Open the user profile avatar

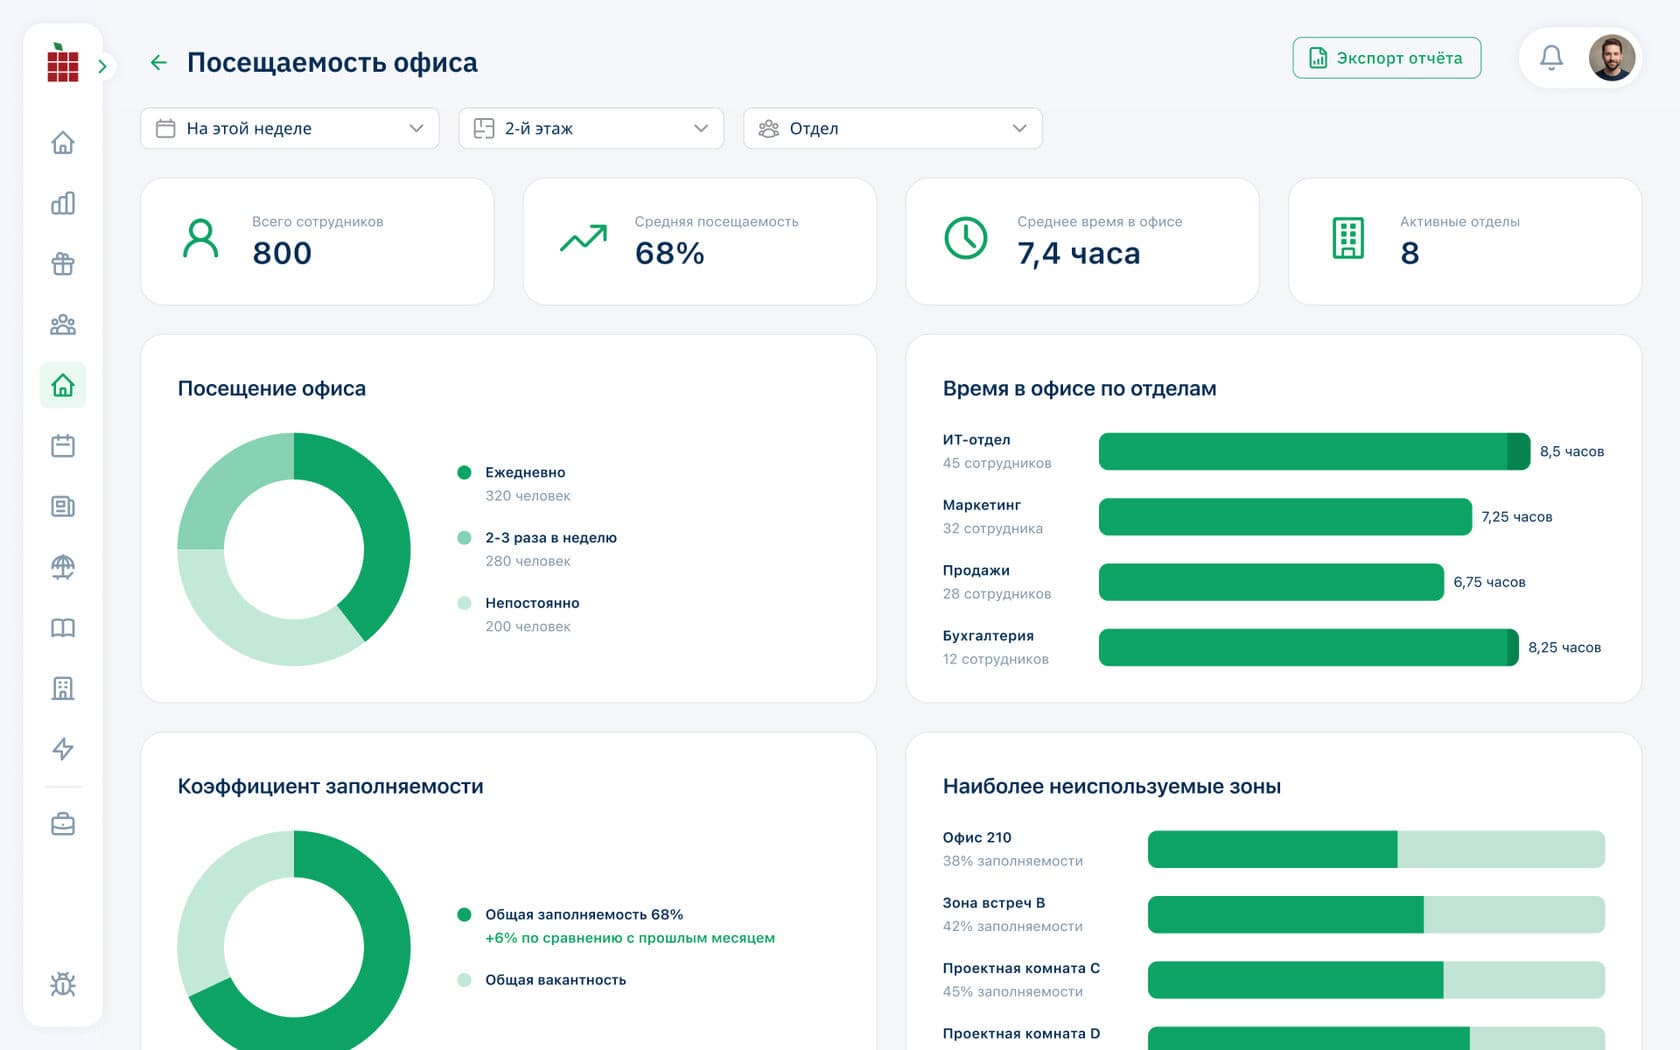click(x=1612, y=58)
